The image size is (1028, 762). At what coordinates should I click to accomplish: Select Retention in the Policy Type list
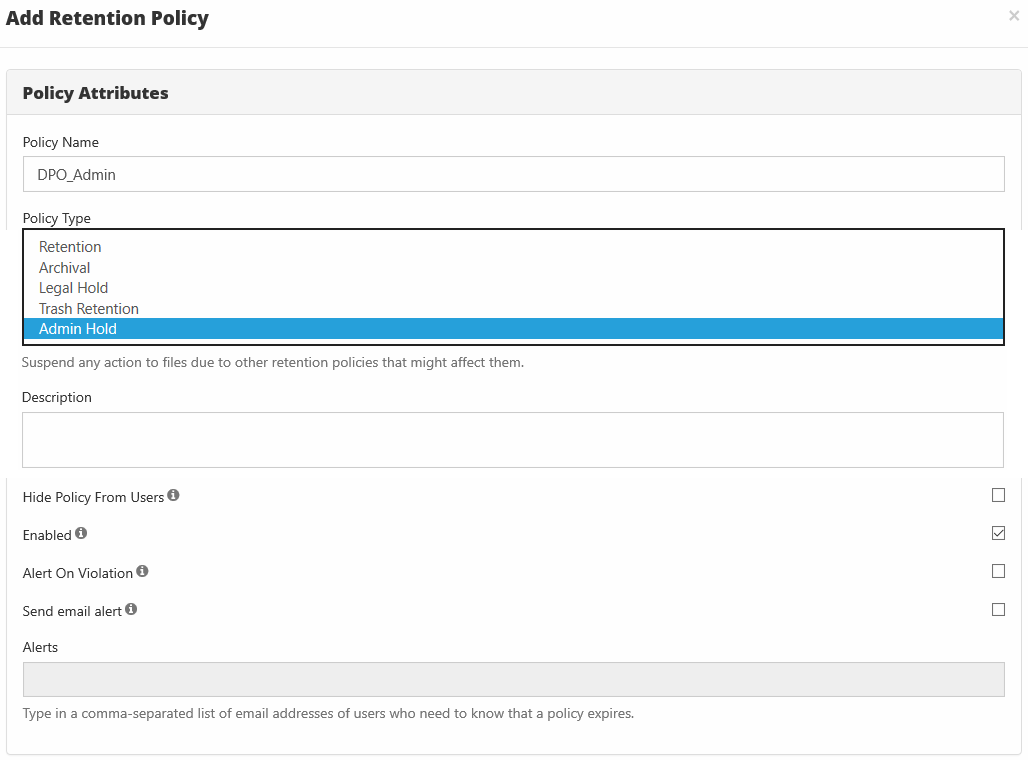pos(70,247)
